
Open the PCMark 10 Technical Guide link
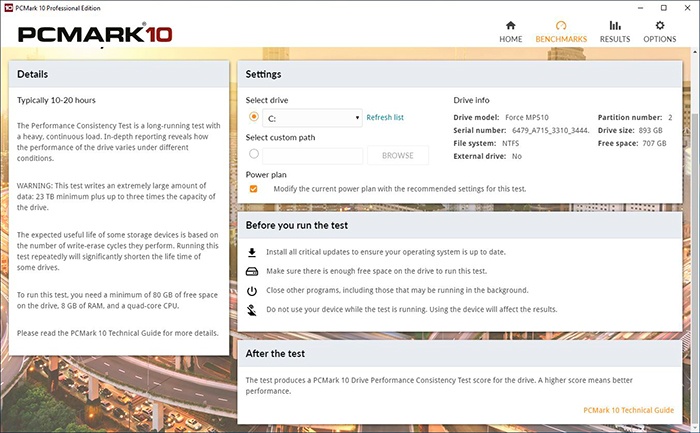pyautogui.click(x=629, y=410)
